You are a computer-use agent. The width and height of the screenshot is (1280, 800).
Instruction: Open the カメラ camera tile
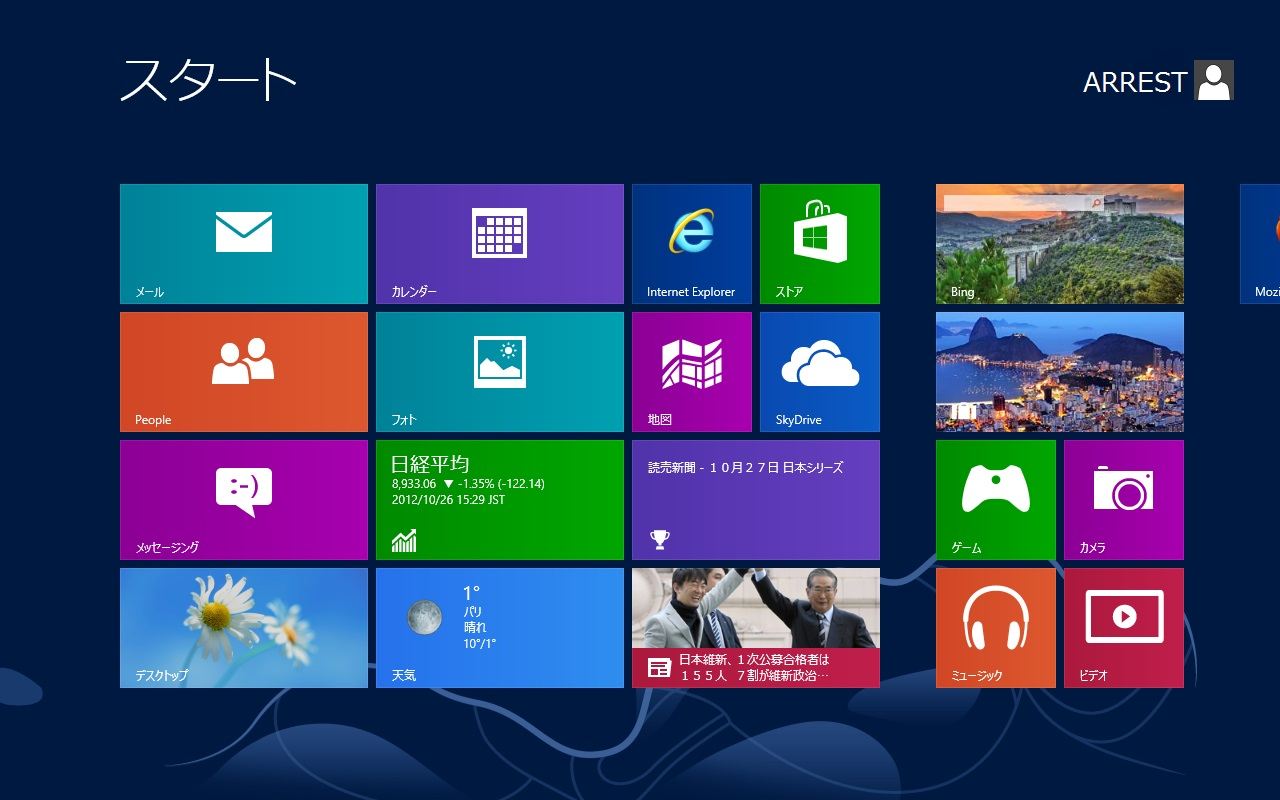point(1124,500)
